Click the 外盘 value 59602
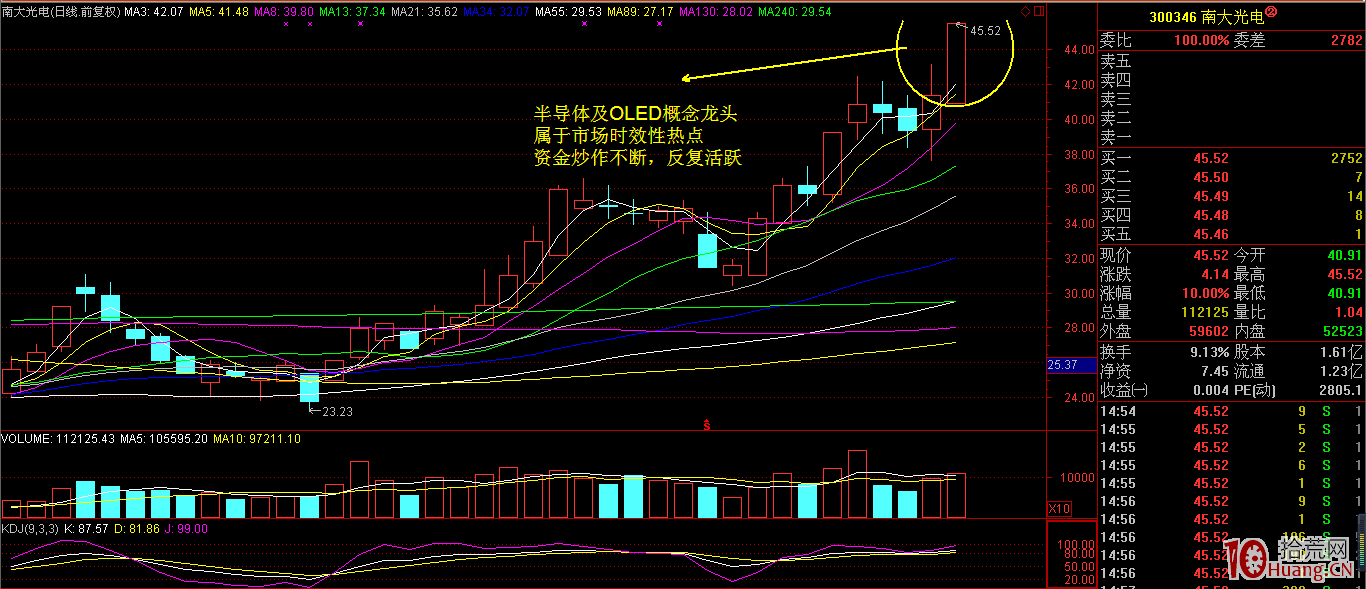Screen dimensions: 1366x589 coord(1209,331)
